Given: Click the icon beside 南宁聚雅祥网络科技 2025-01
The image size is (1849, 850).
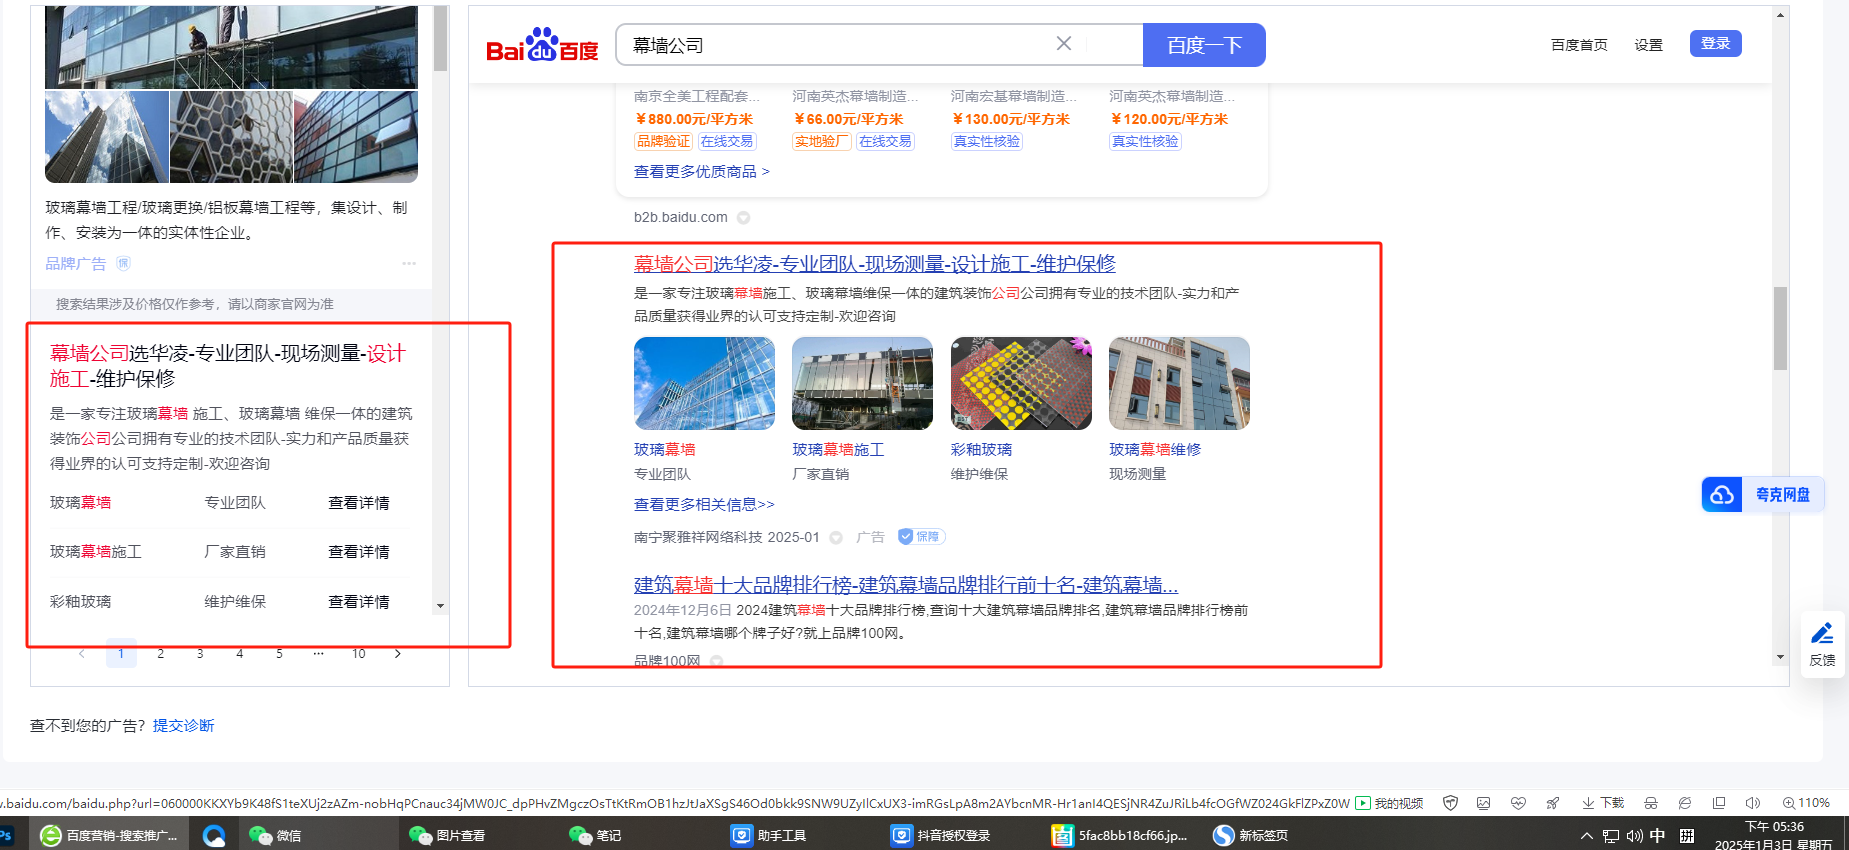Looking at the screenshot, I should tap(836, 537).
